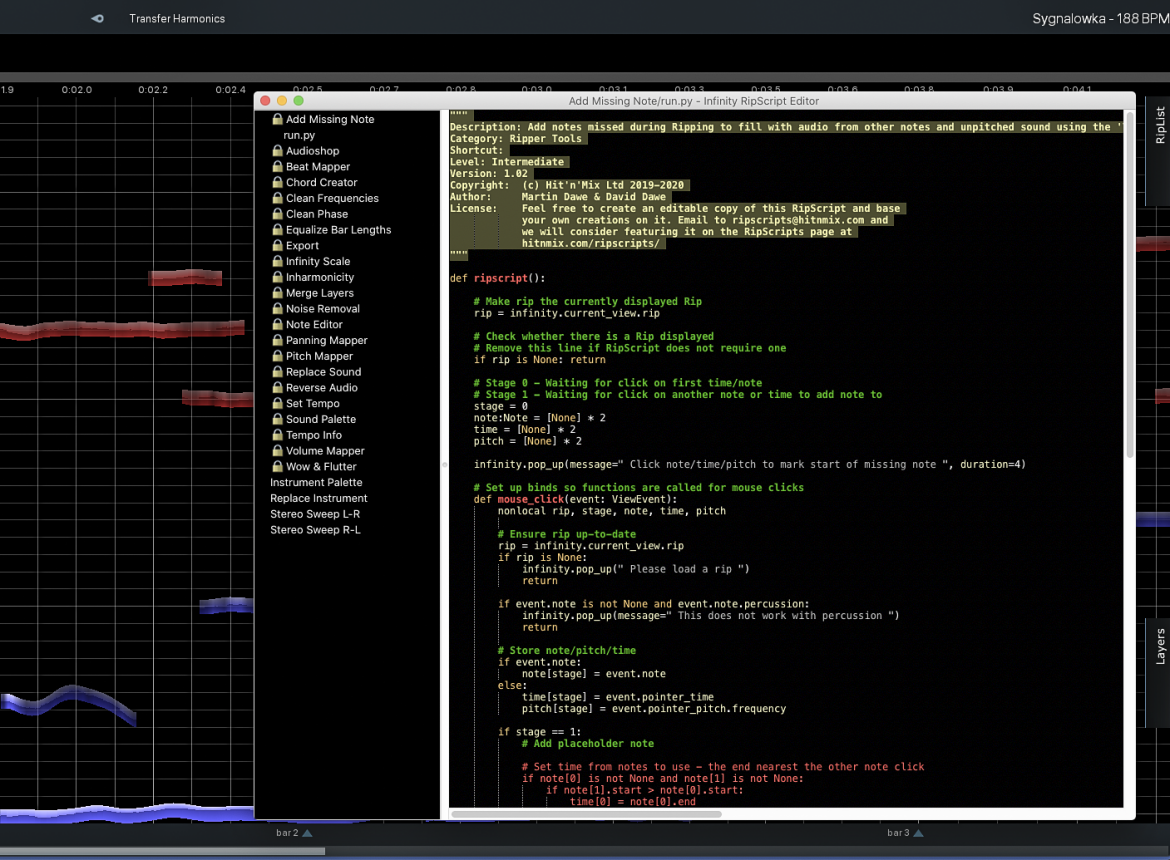Select the Add Missing Note script folder

pyautogui.click(x=330, y=119)
